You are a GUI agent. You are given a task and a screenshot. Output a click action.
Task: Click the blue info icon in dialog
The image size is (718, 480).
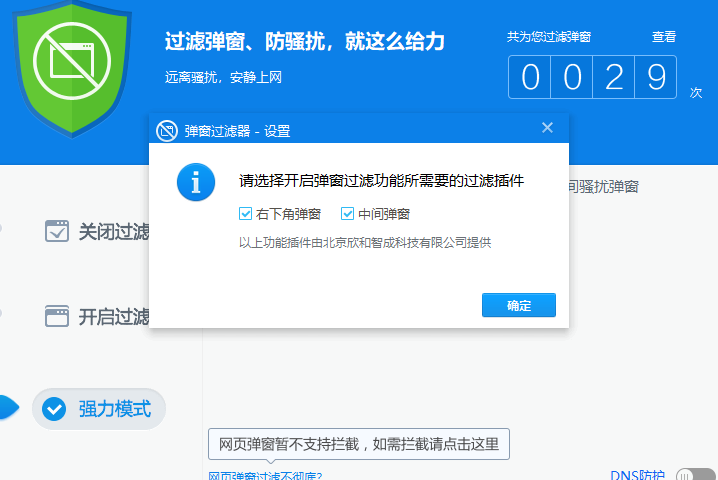(195, 182)
